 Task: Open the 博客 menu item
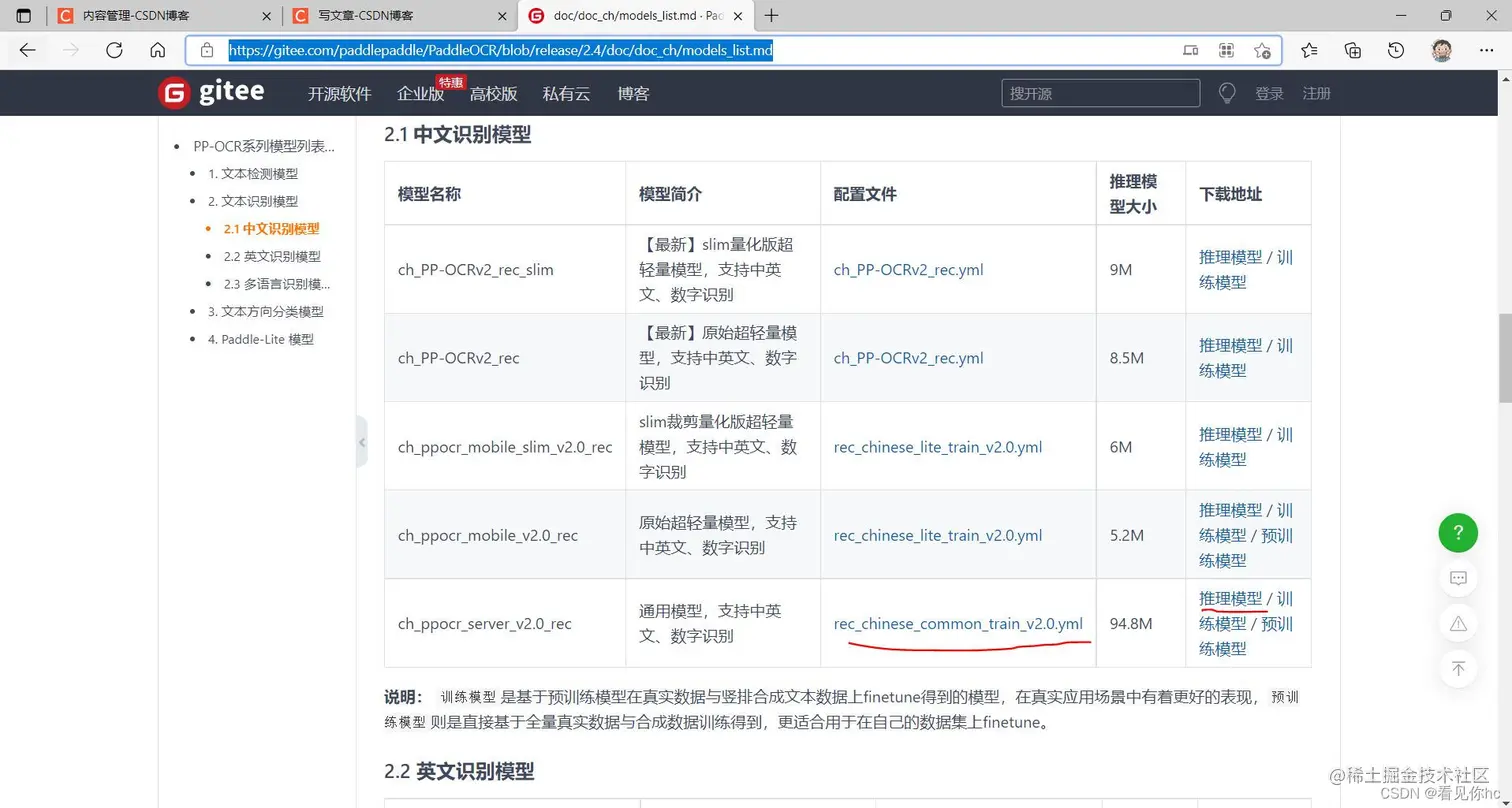coord(633,94)
